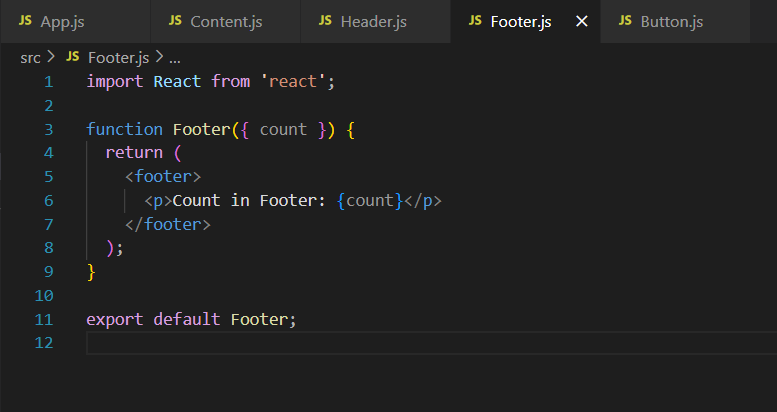Close the Footer.js tab
Screen dimensions: 777x412
582,21
